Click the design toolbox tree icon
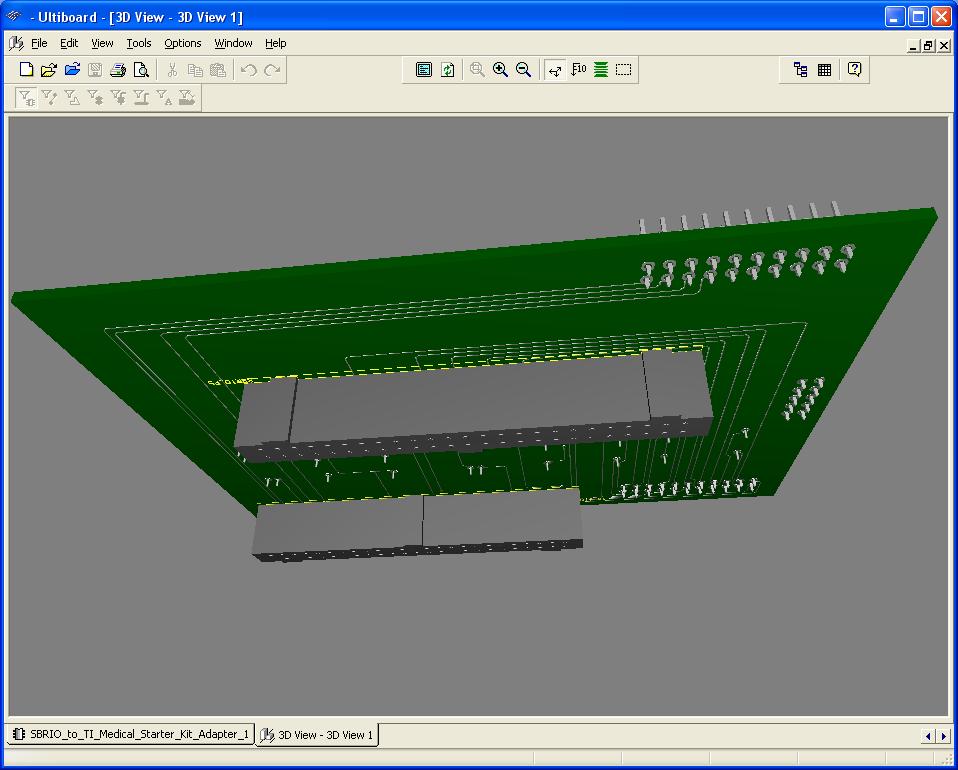 point(800,70)
